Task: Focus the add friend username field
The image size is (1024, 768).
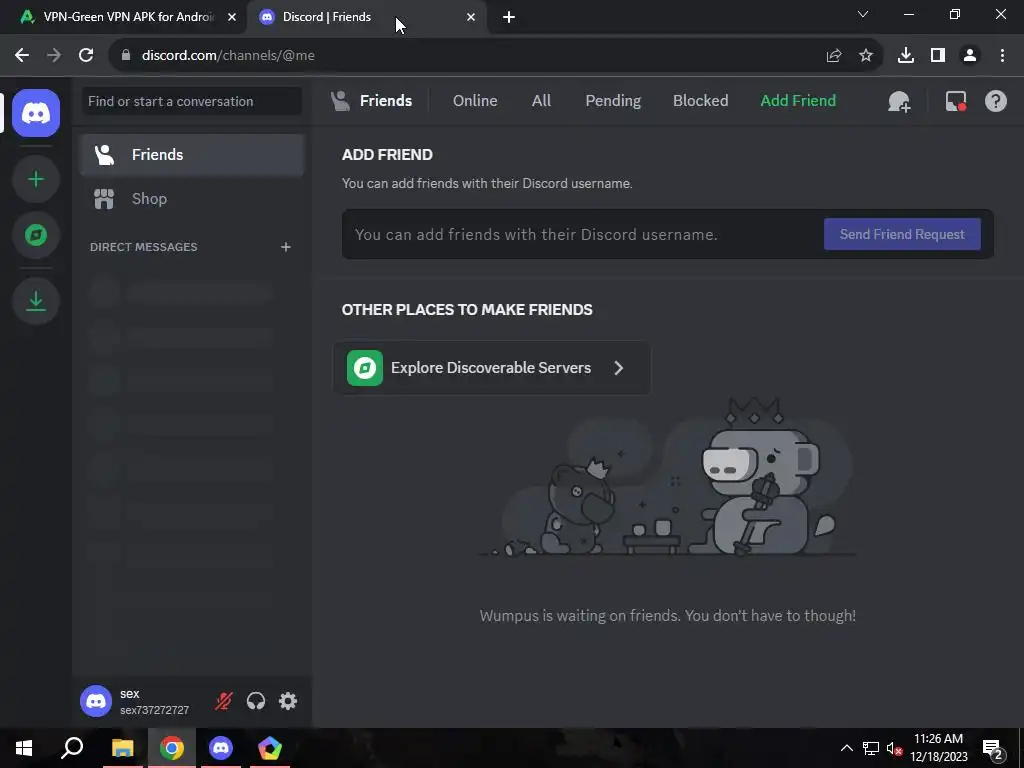Action: click(581, 234)
